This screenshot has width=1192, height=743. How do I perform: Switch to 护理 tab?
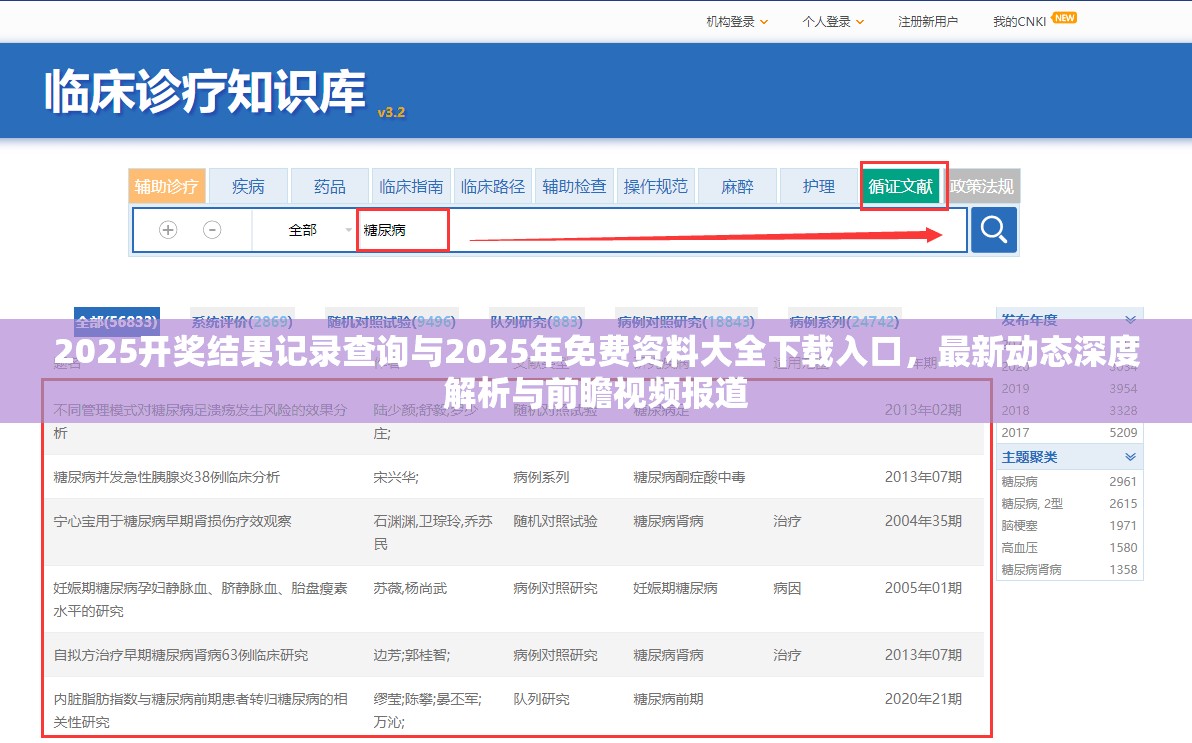(819, 186)
